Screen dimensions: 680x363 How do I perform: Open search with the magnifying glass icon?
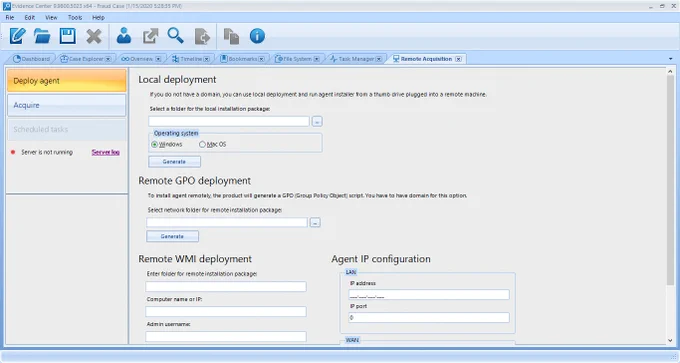pyautogui.click(x=176, y=36)
